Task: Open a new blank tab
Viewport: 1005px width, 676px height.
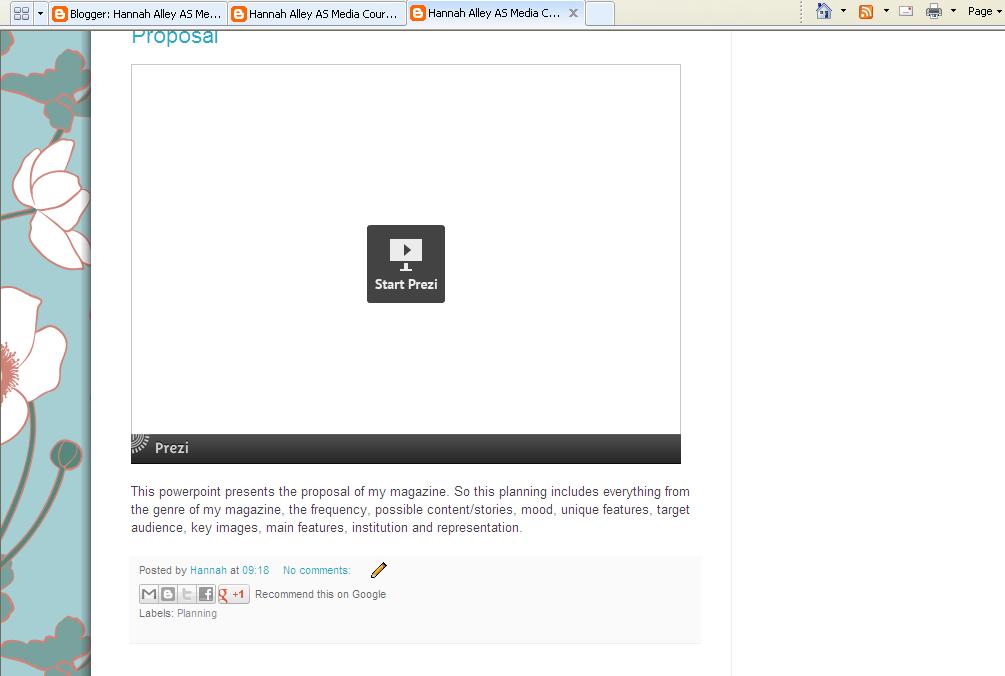Action: click(600, 13)
